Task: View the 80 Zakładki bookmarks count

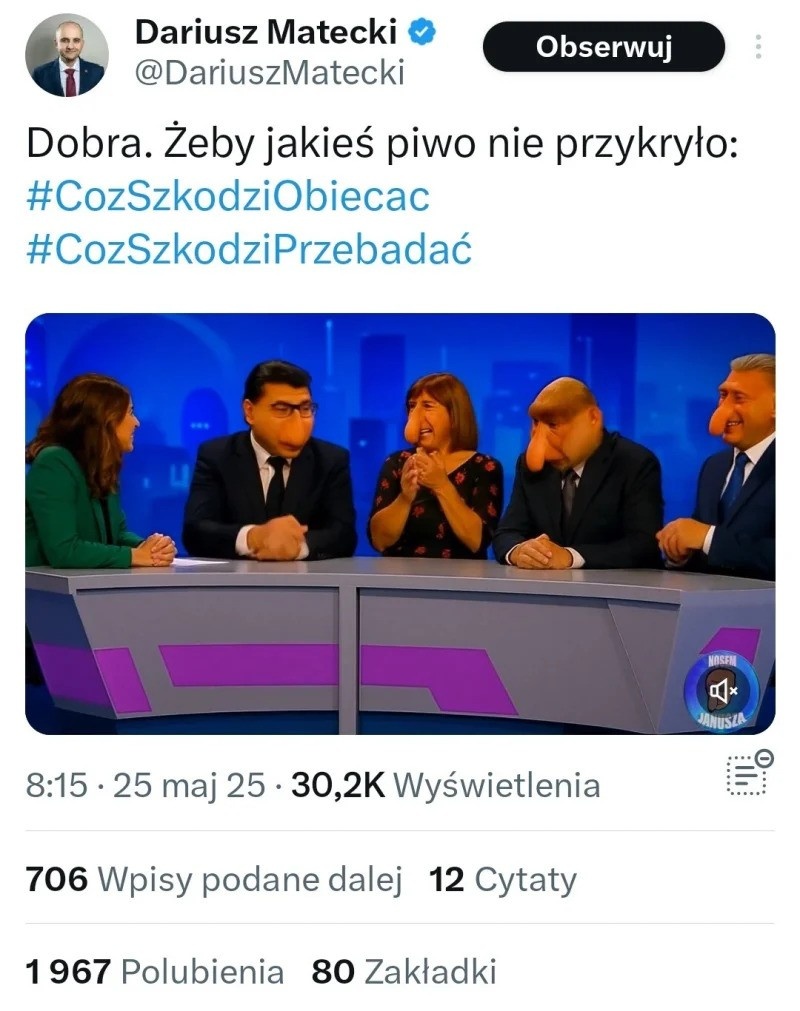Action: tap(404, 972)
